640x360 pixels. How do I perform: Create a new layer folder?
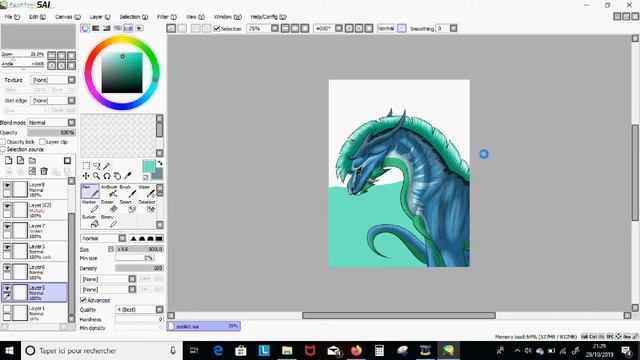[32, 160]
